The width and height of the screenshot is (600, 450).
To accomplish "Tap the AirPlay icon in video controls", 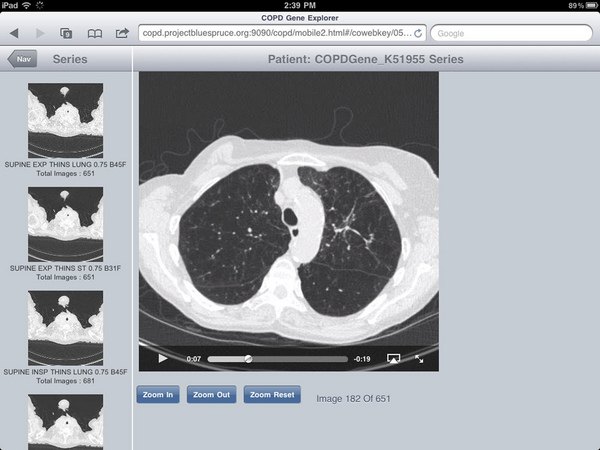I will pos(393,359).
